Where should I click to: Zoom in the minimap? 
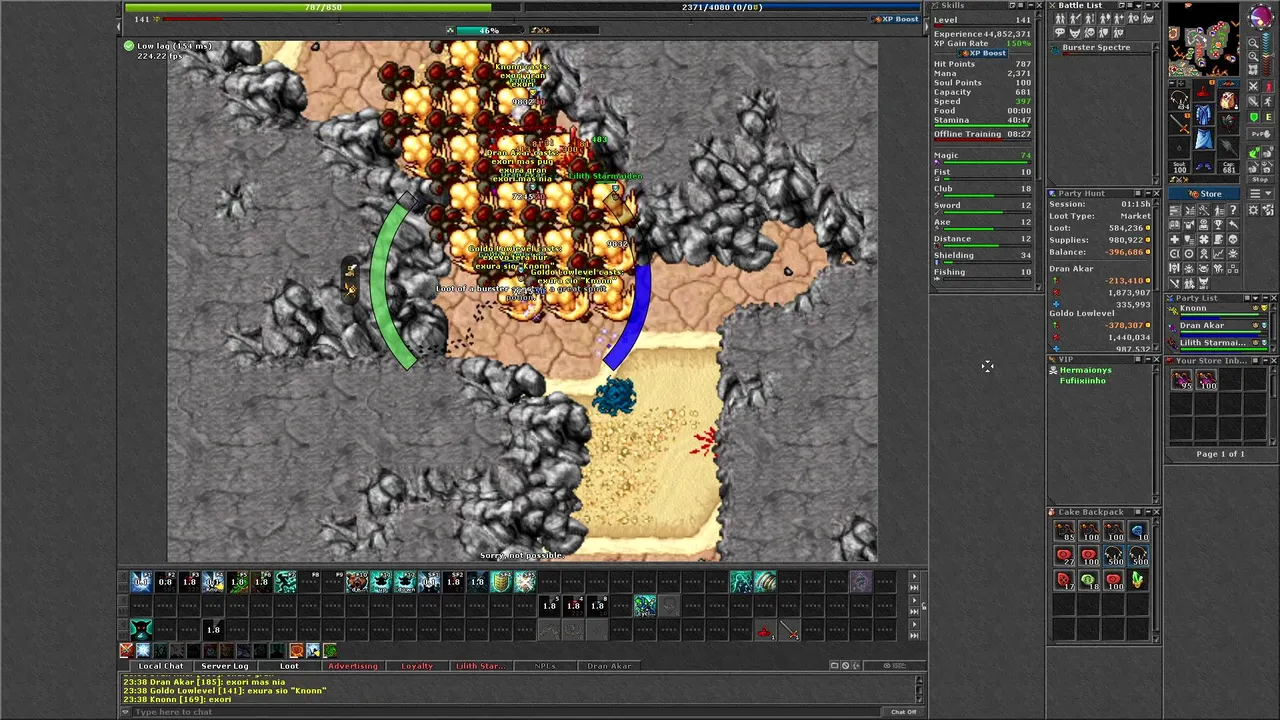pos(1252,55)
